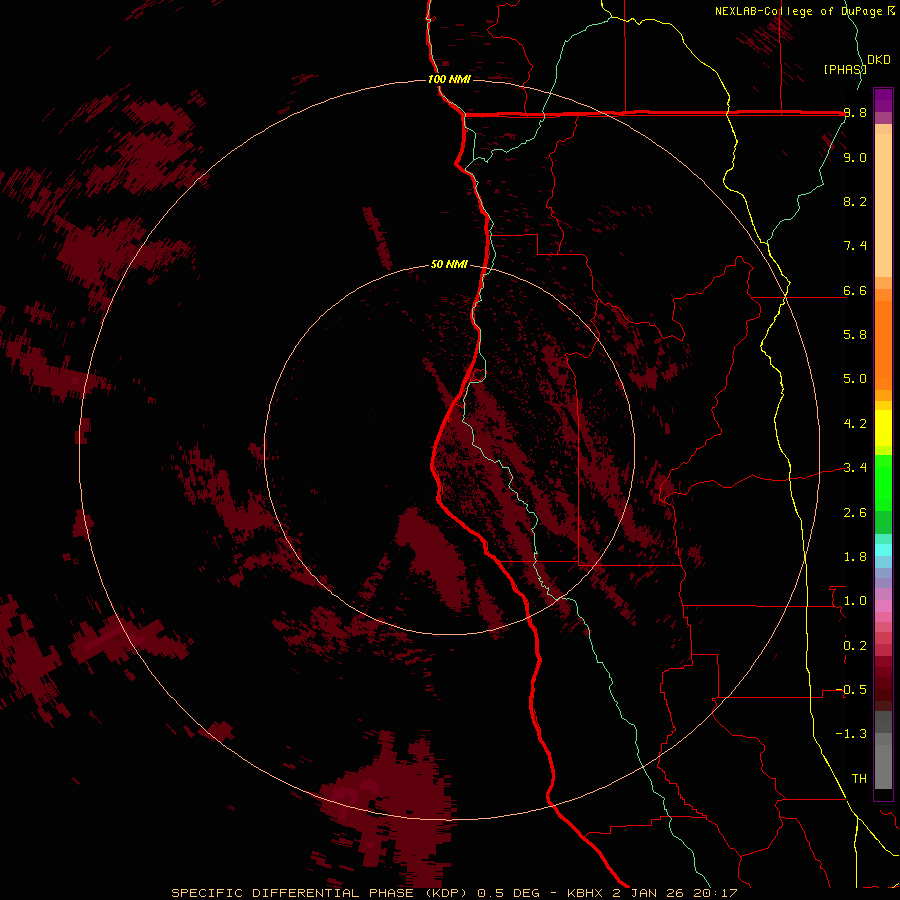The image size is (900, 900).
Task: Pick the peach segment of color bar
Action: pos(883,207)
